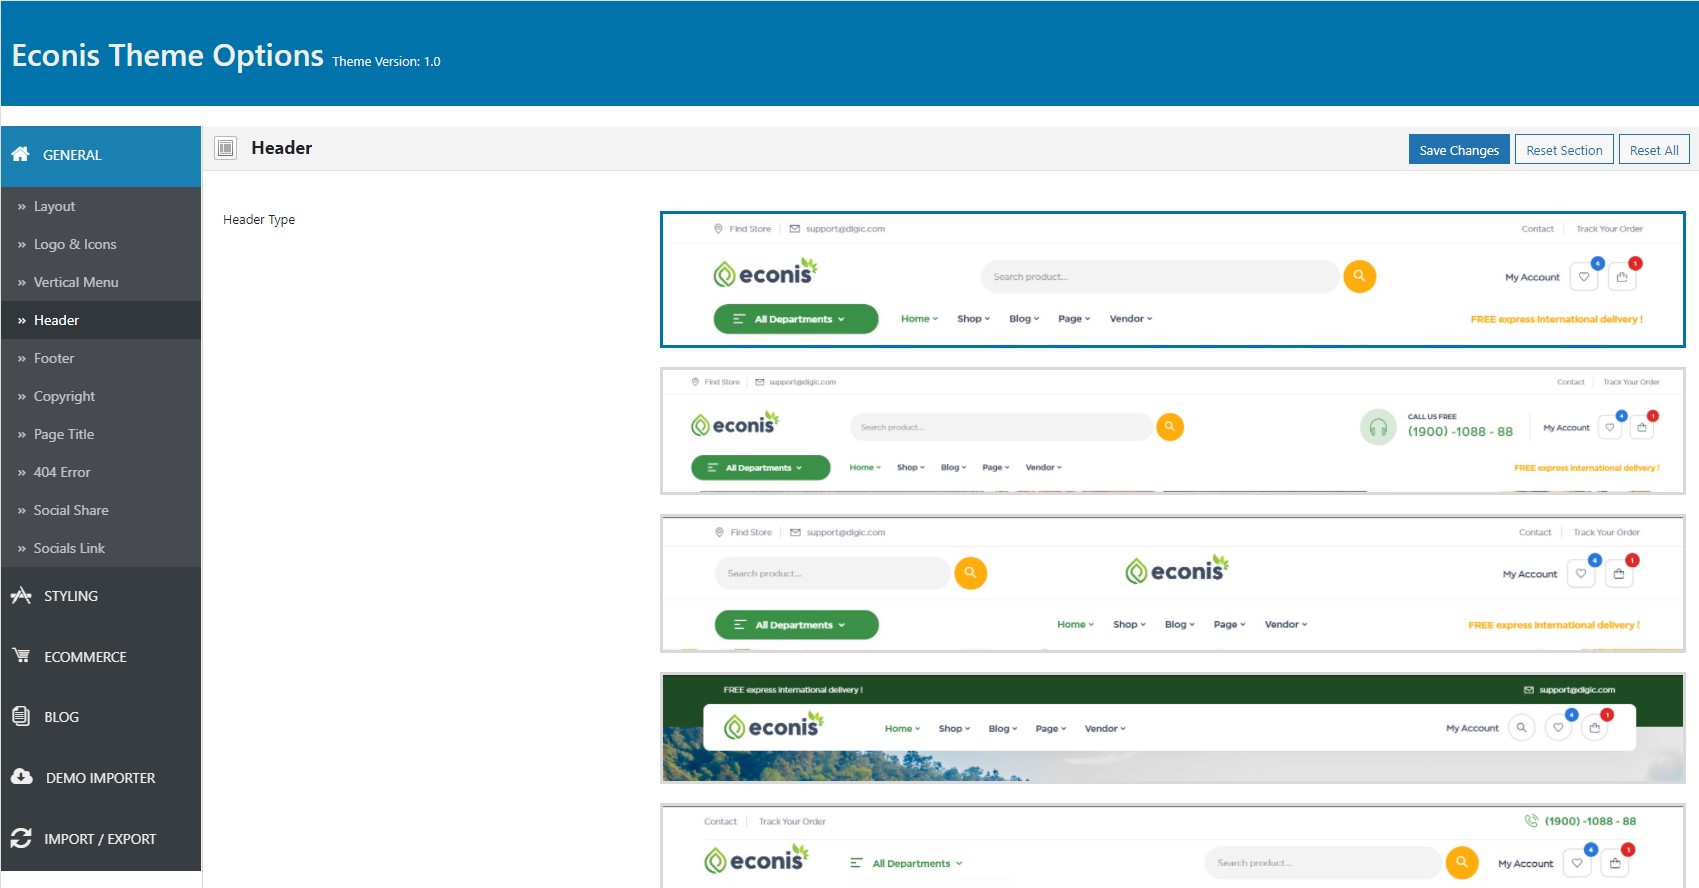1699x888 pixels.
Task: Click the Reset Section button
Action: 1564,150
